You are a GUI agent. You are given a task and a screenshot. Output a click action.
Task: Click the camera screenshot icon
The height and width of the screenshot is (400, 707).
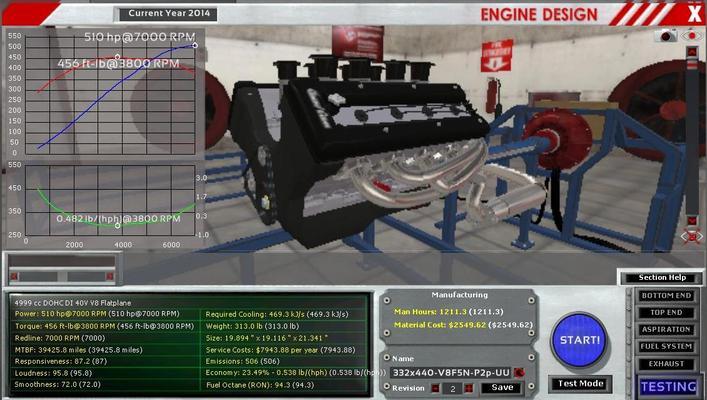click(667, 35)
